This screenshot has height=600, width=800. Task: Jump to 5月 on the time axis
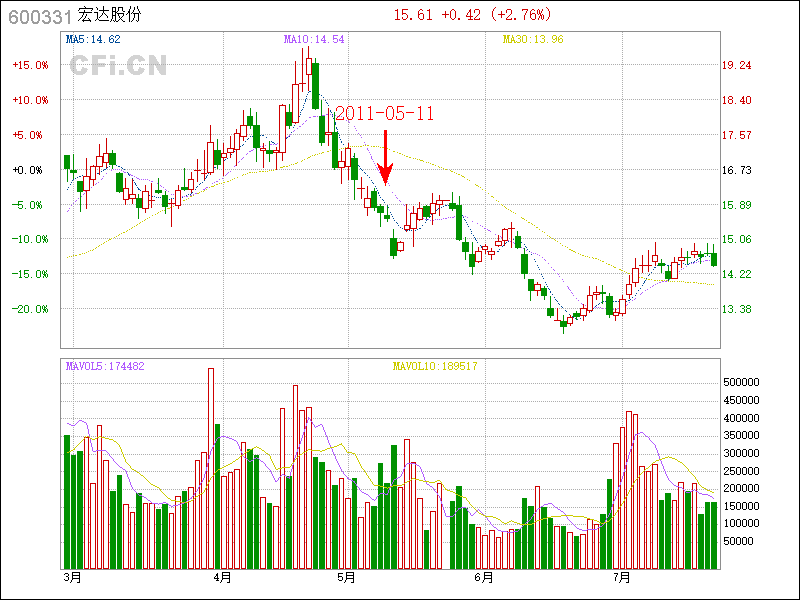pos(347,577)
